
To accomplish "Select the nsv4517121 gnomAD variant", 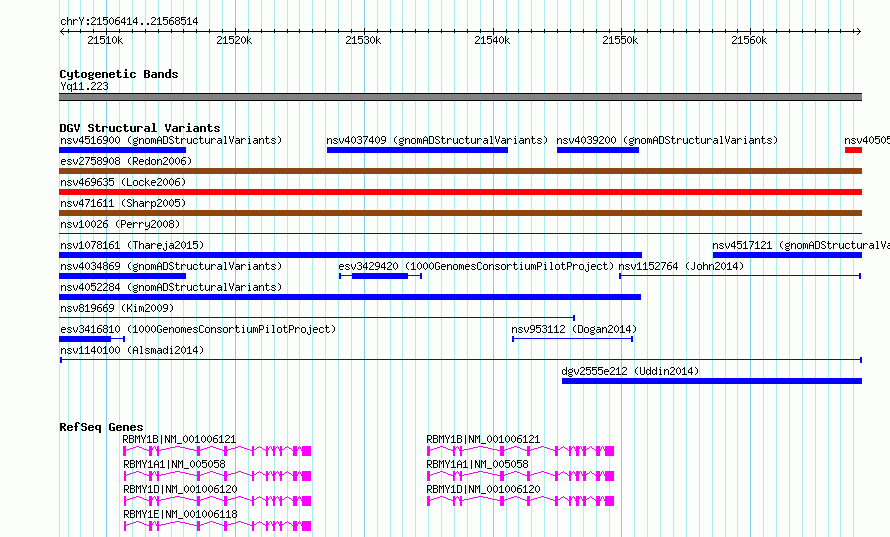I will [x=787, y=255].
